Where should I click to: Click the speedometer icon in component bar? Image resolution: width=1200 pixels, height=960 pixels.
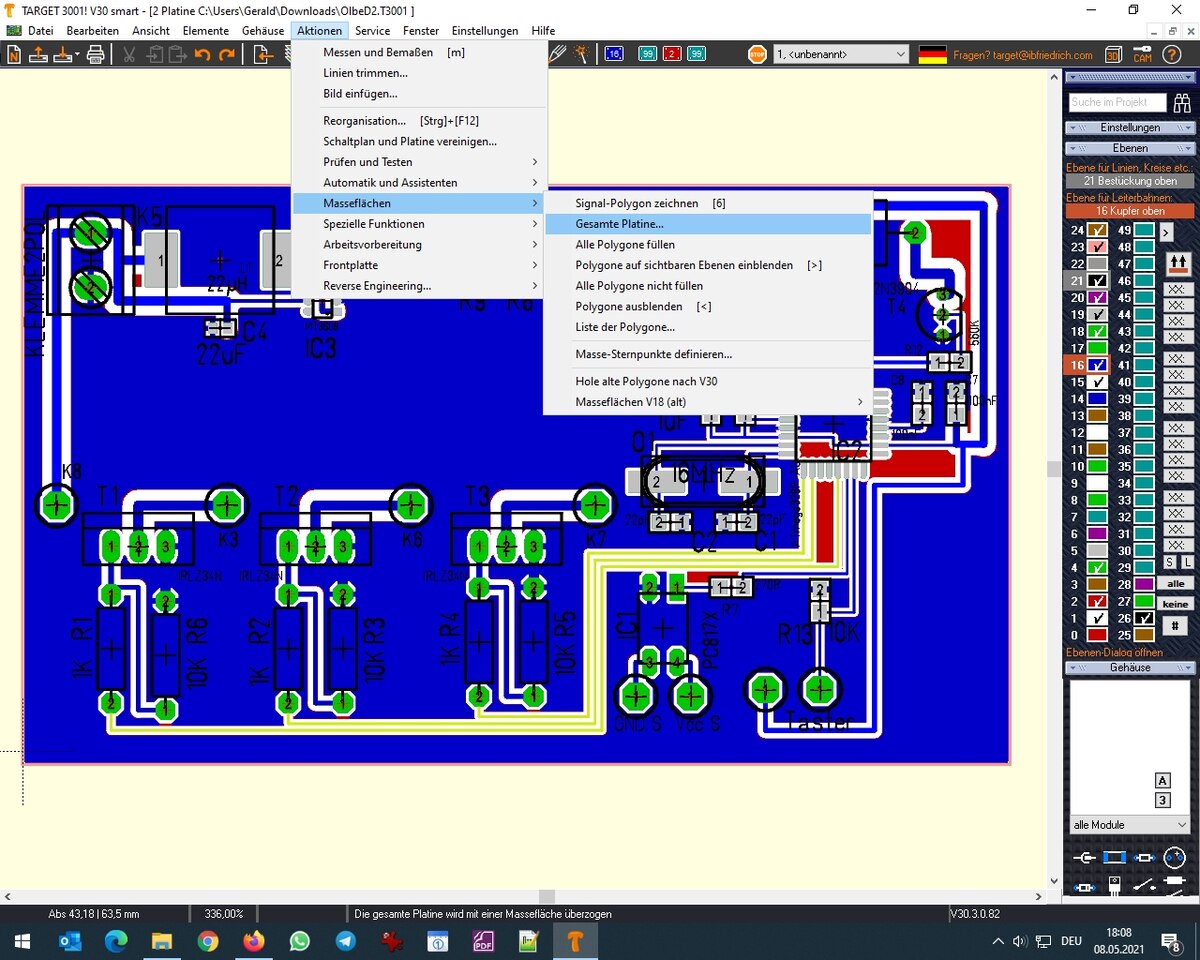[x=1175, y=857]
